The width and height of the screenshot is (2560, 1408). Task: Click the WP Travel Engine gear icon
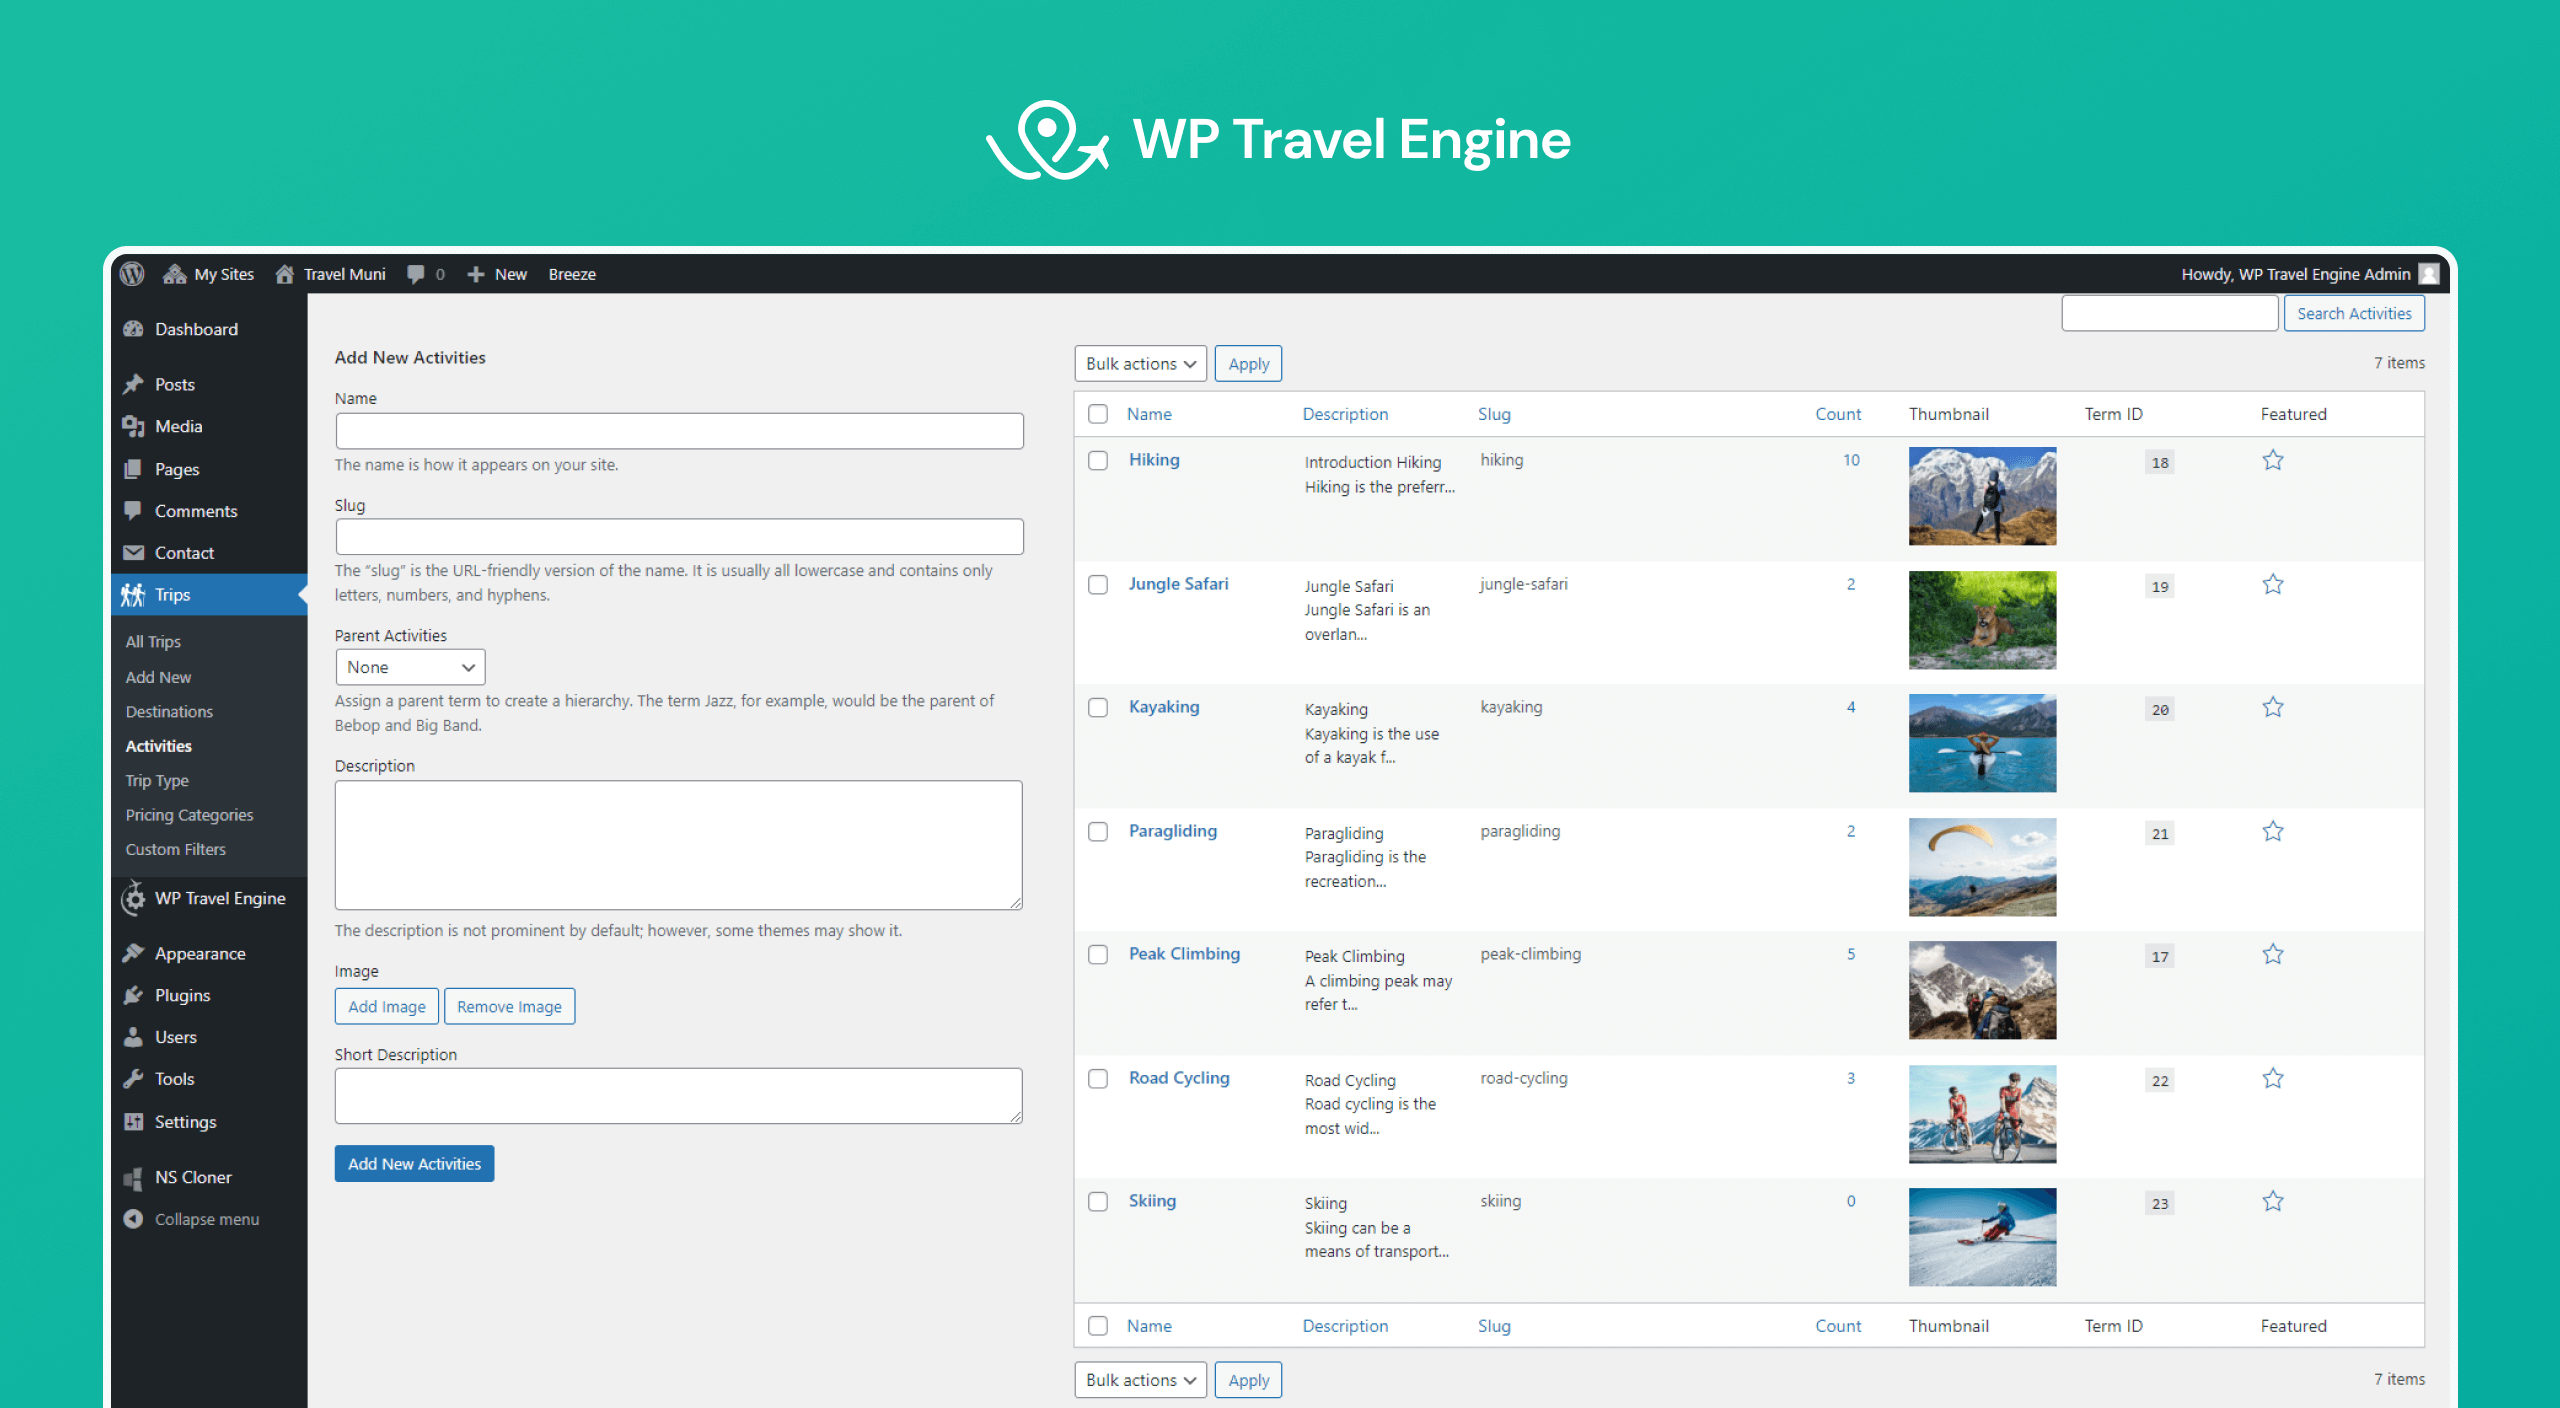134,898
